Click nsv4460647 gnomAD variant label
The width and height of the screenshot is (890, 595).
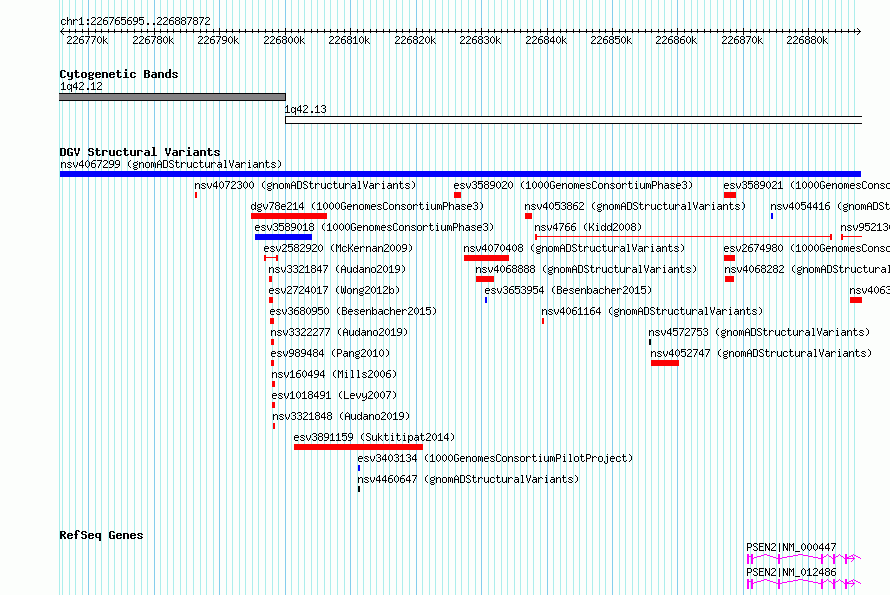point(468,479)
